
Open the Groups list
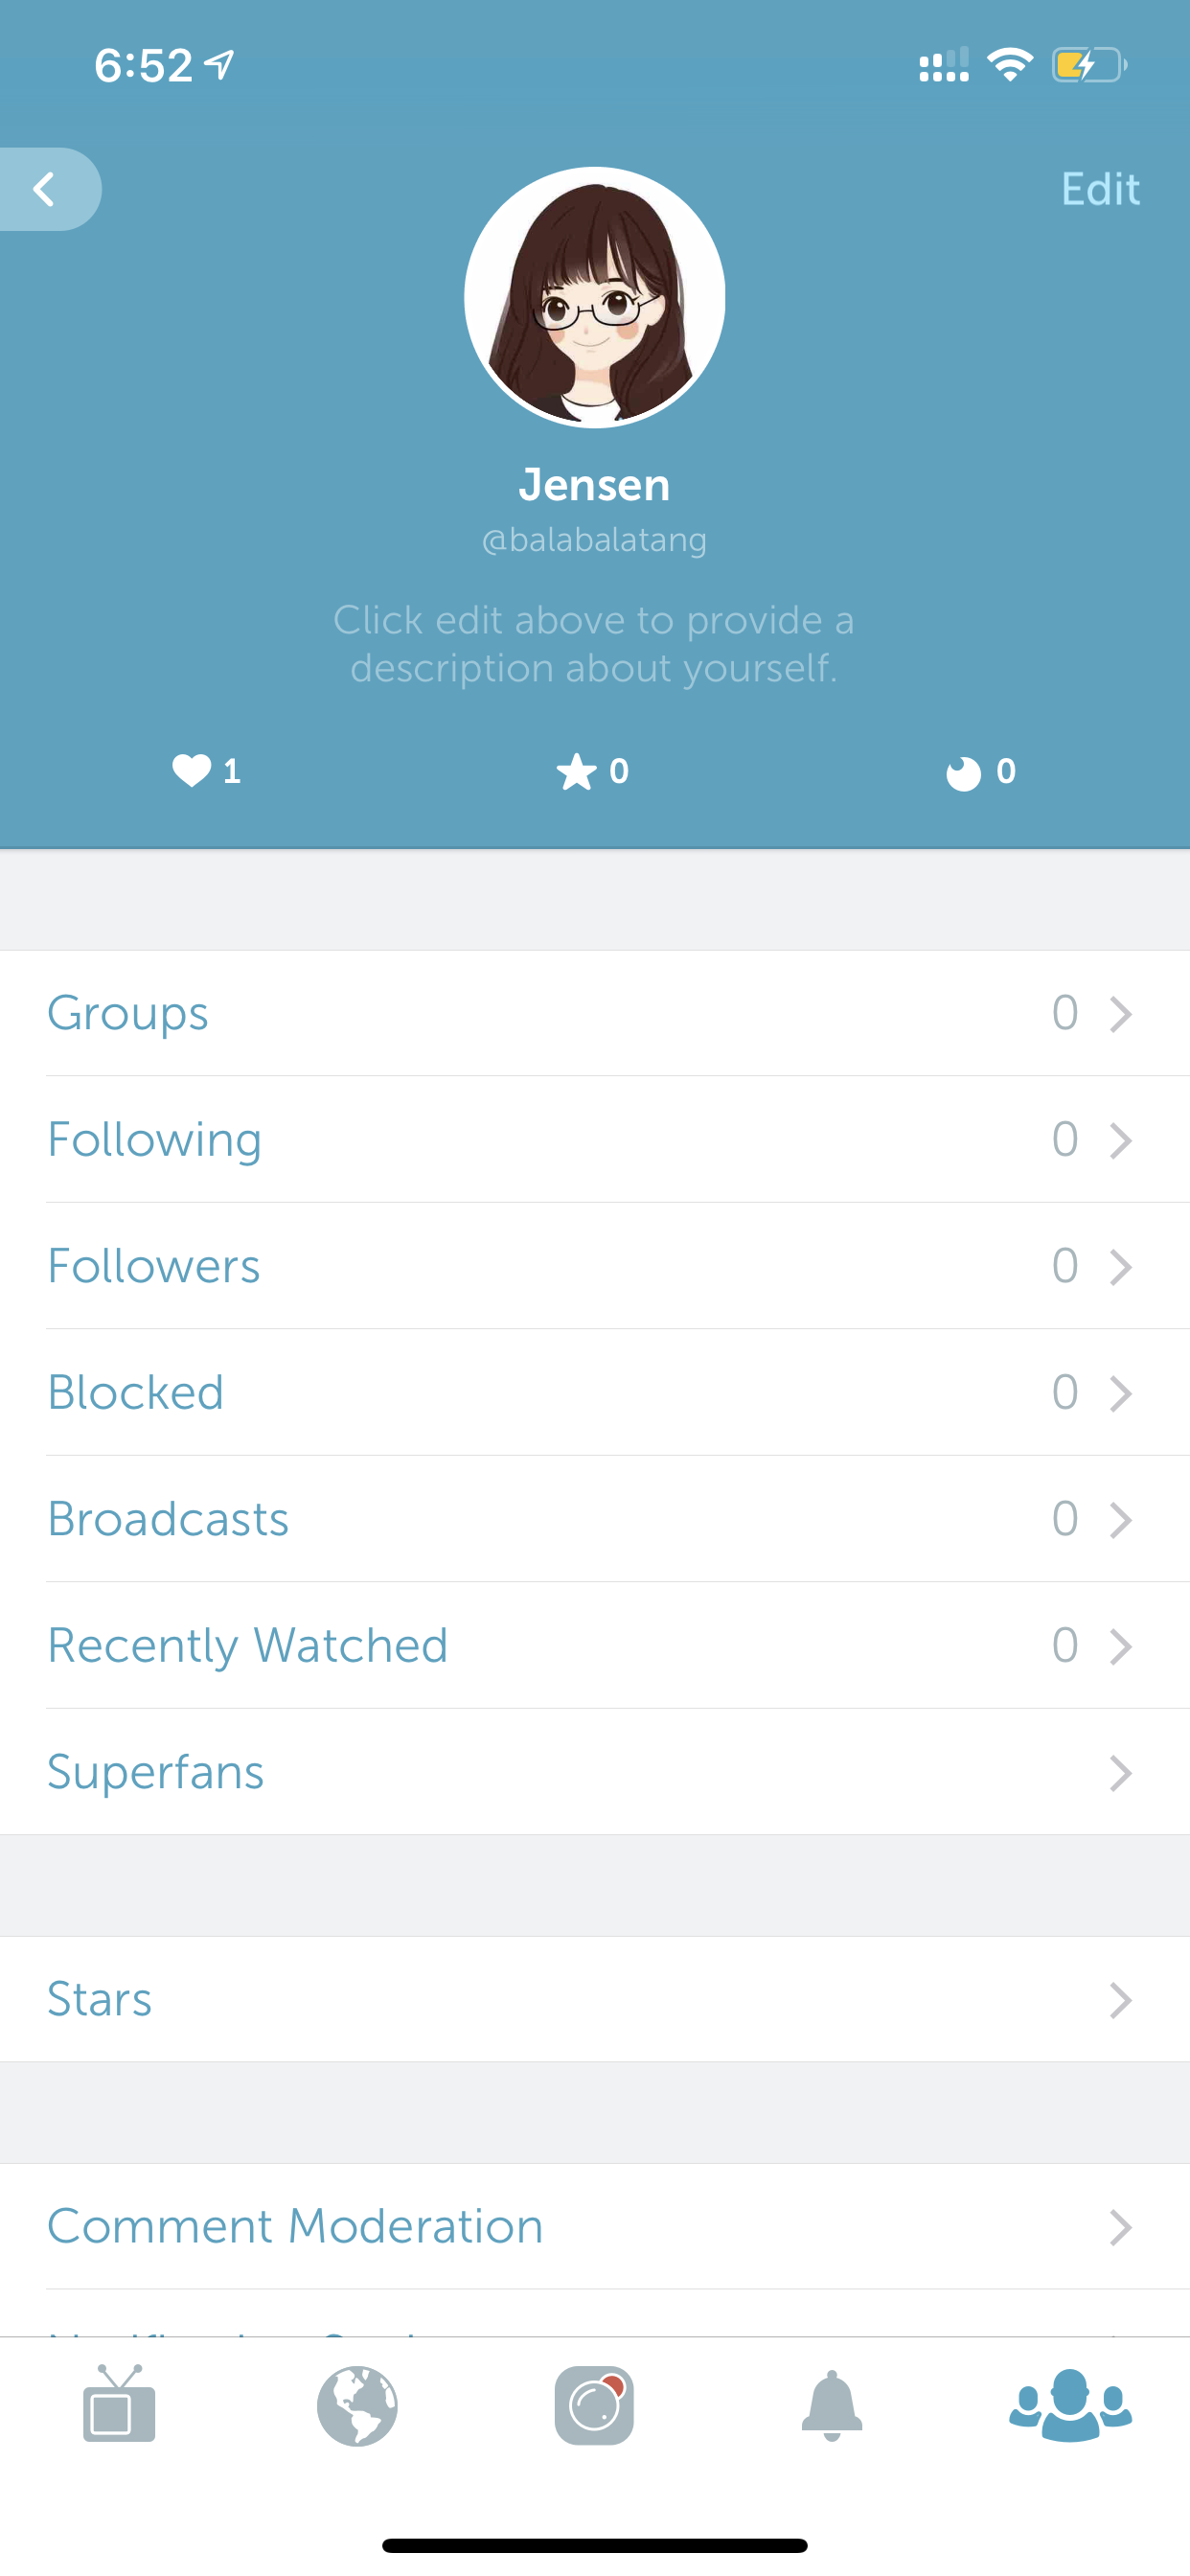click(x=595, y=1013)
